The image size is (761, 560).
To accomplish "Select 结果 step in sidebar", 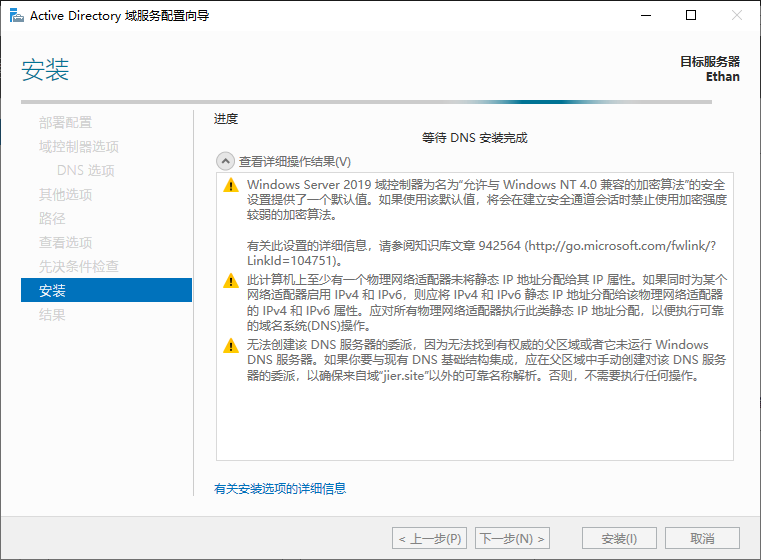I will [x=52, y=314].
